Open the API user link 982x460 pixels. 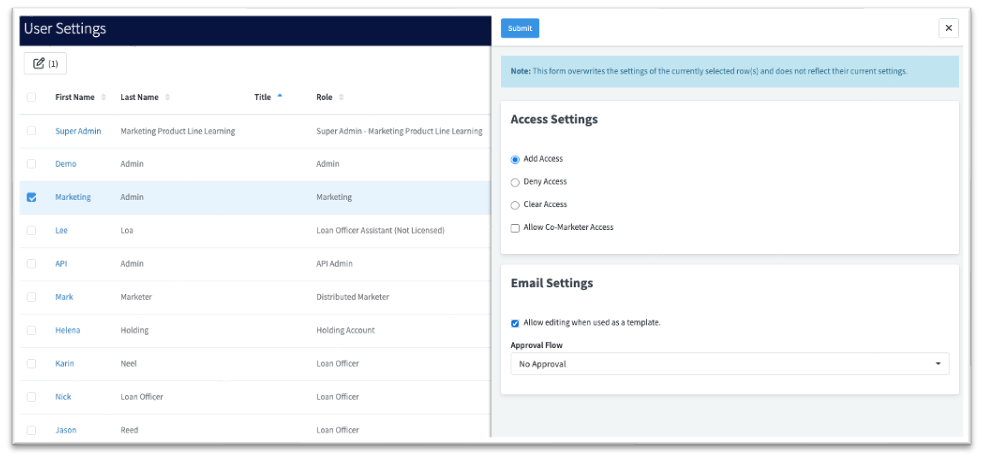pyautogui.click(x=61, y=263)
